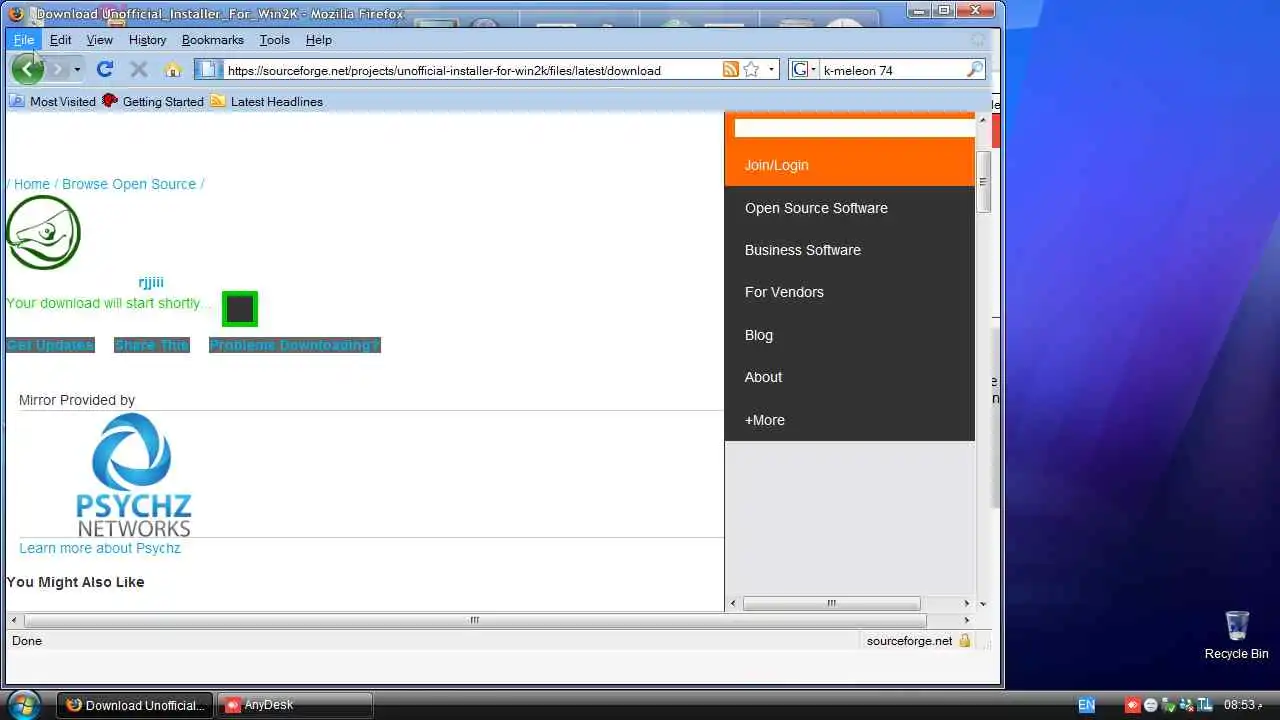This screenshot has height=720, width=1280.
Task: Click the side panel vertical scrollbar thumb
Action: [x=983, y=182]
